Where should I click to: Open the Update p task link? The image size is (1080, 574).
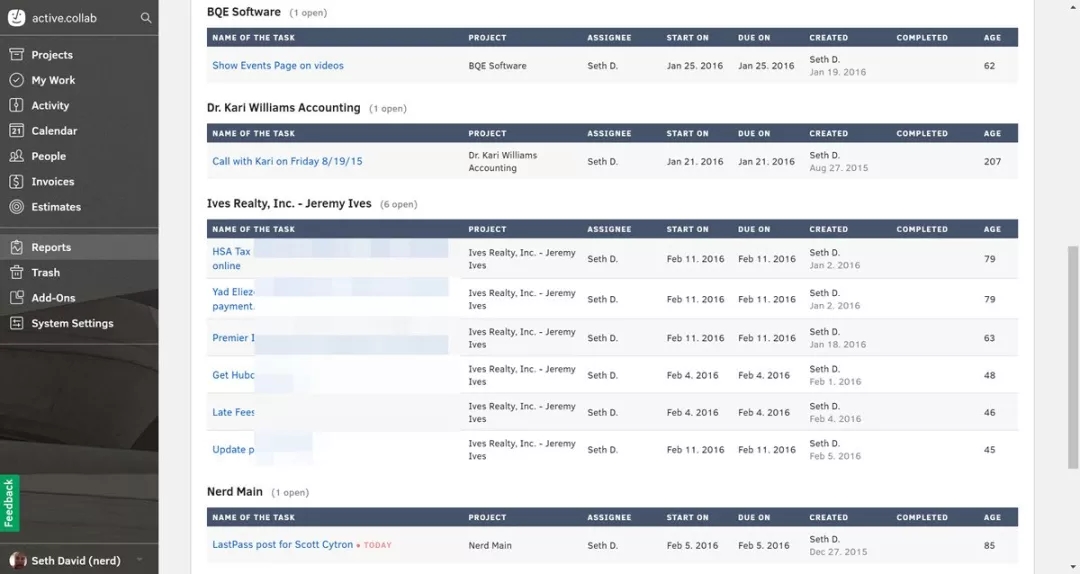click(233, 449)
